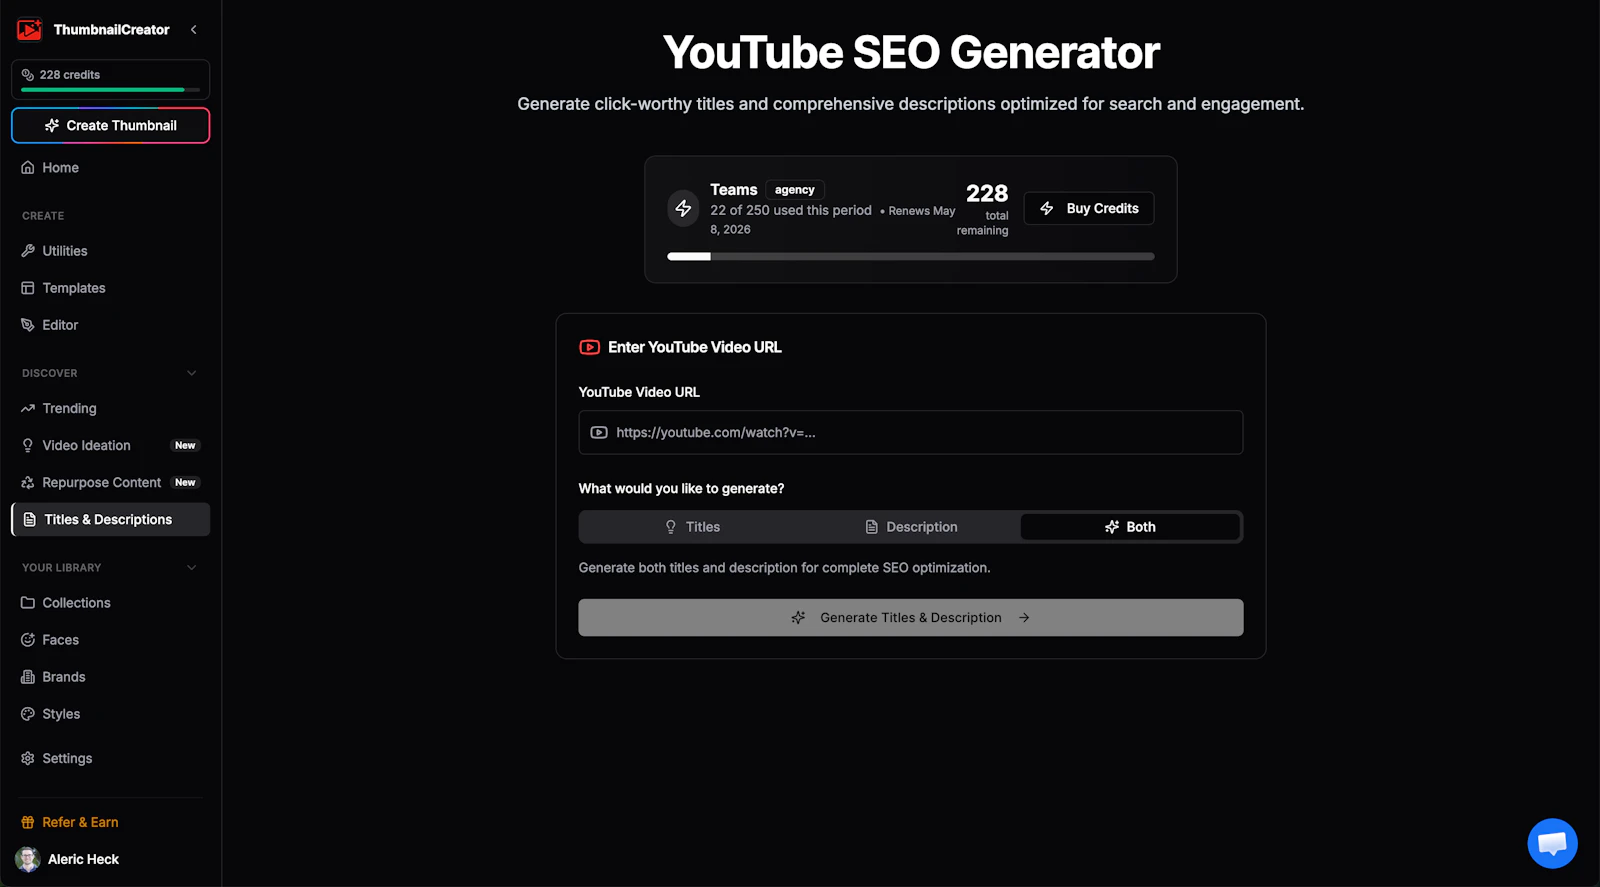Click the Renews May 8, 2026 text

[x=833, y=220]
